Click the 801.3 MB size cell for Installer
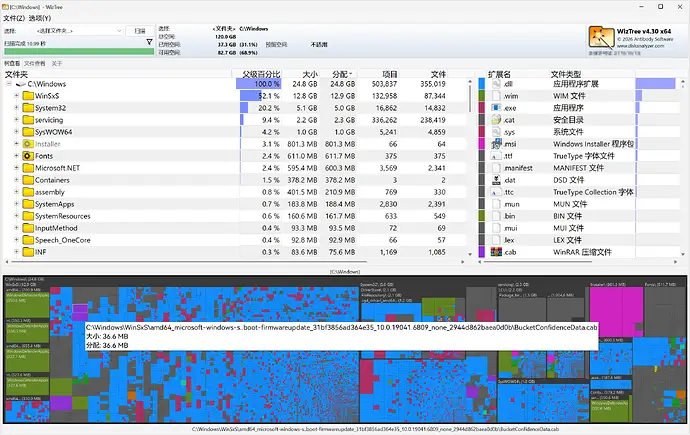Screen dimensions: 690x435 click(302, 144)
